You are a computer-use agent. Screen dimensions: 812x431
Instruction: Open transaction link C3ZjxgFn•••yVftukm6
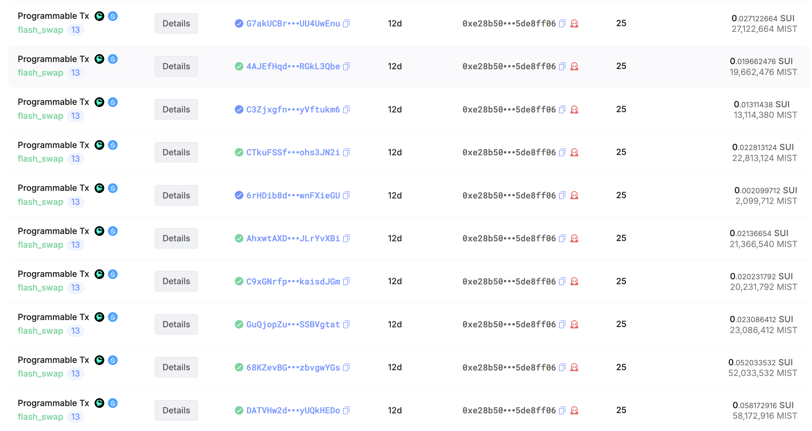pos(293,109)
